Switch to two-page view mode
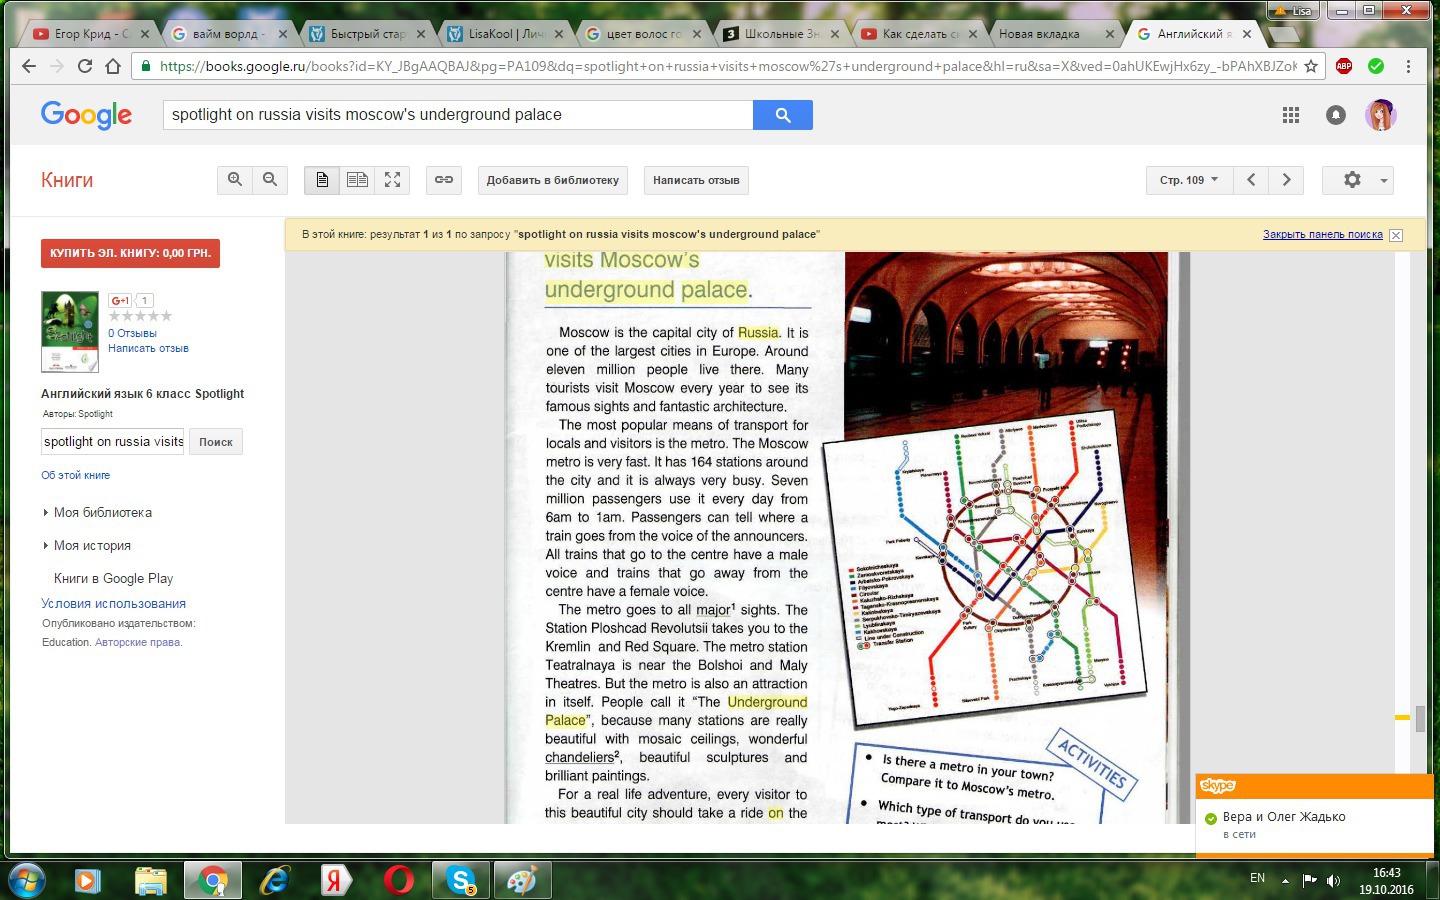 357,180
